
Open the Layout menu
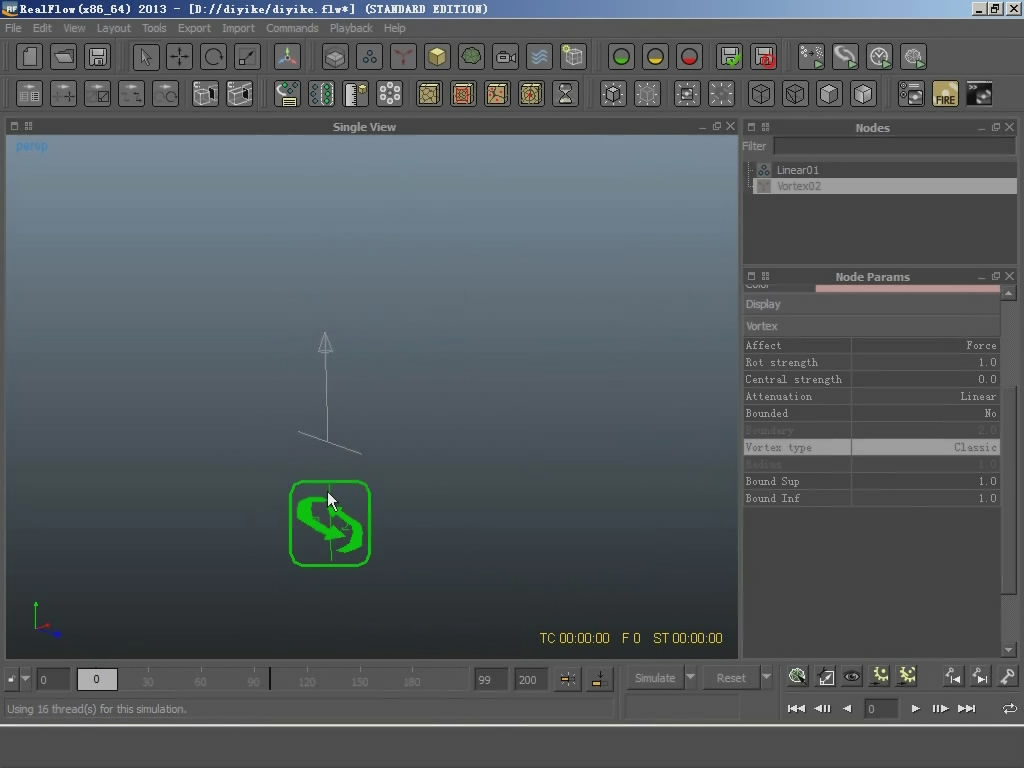(114, 28)
